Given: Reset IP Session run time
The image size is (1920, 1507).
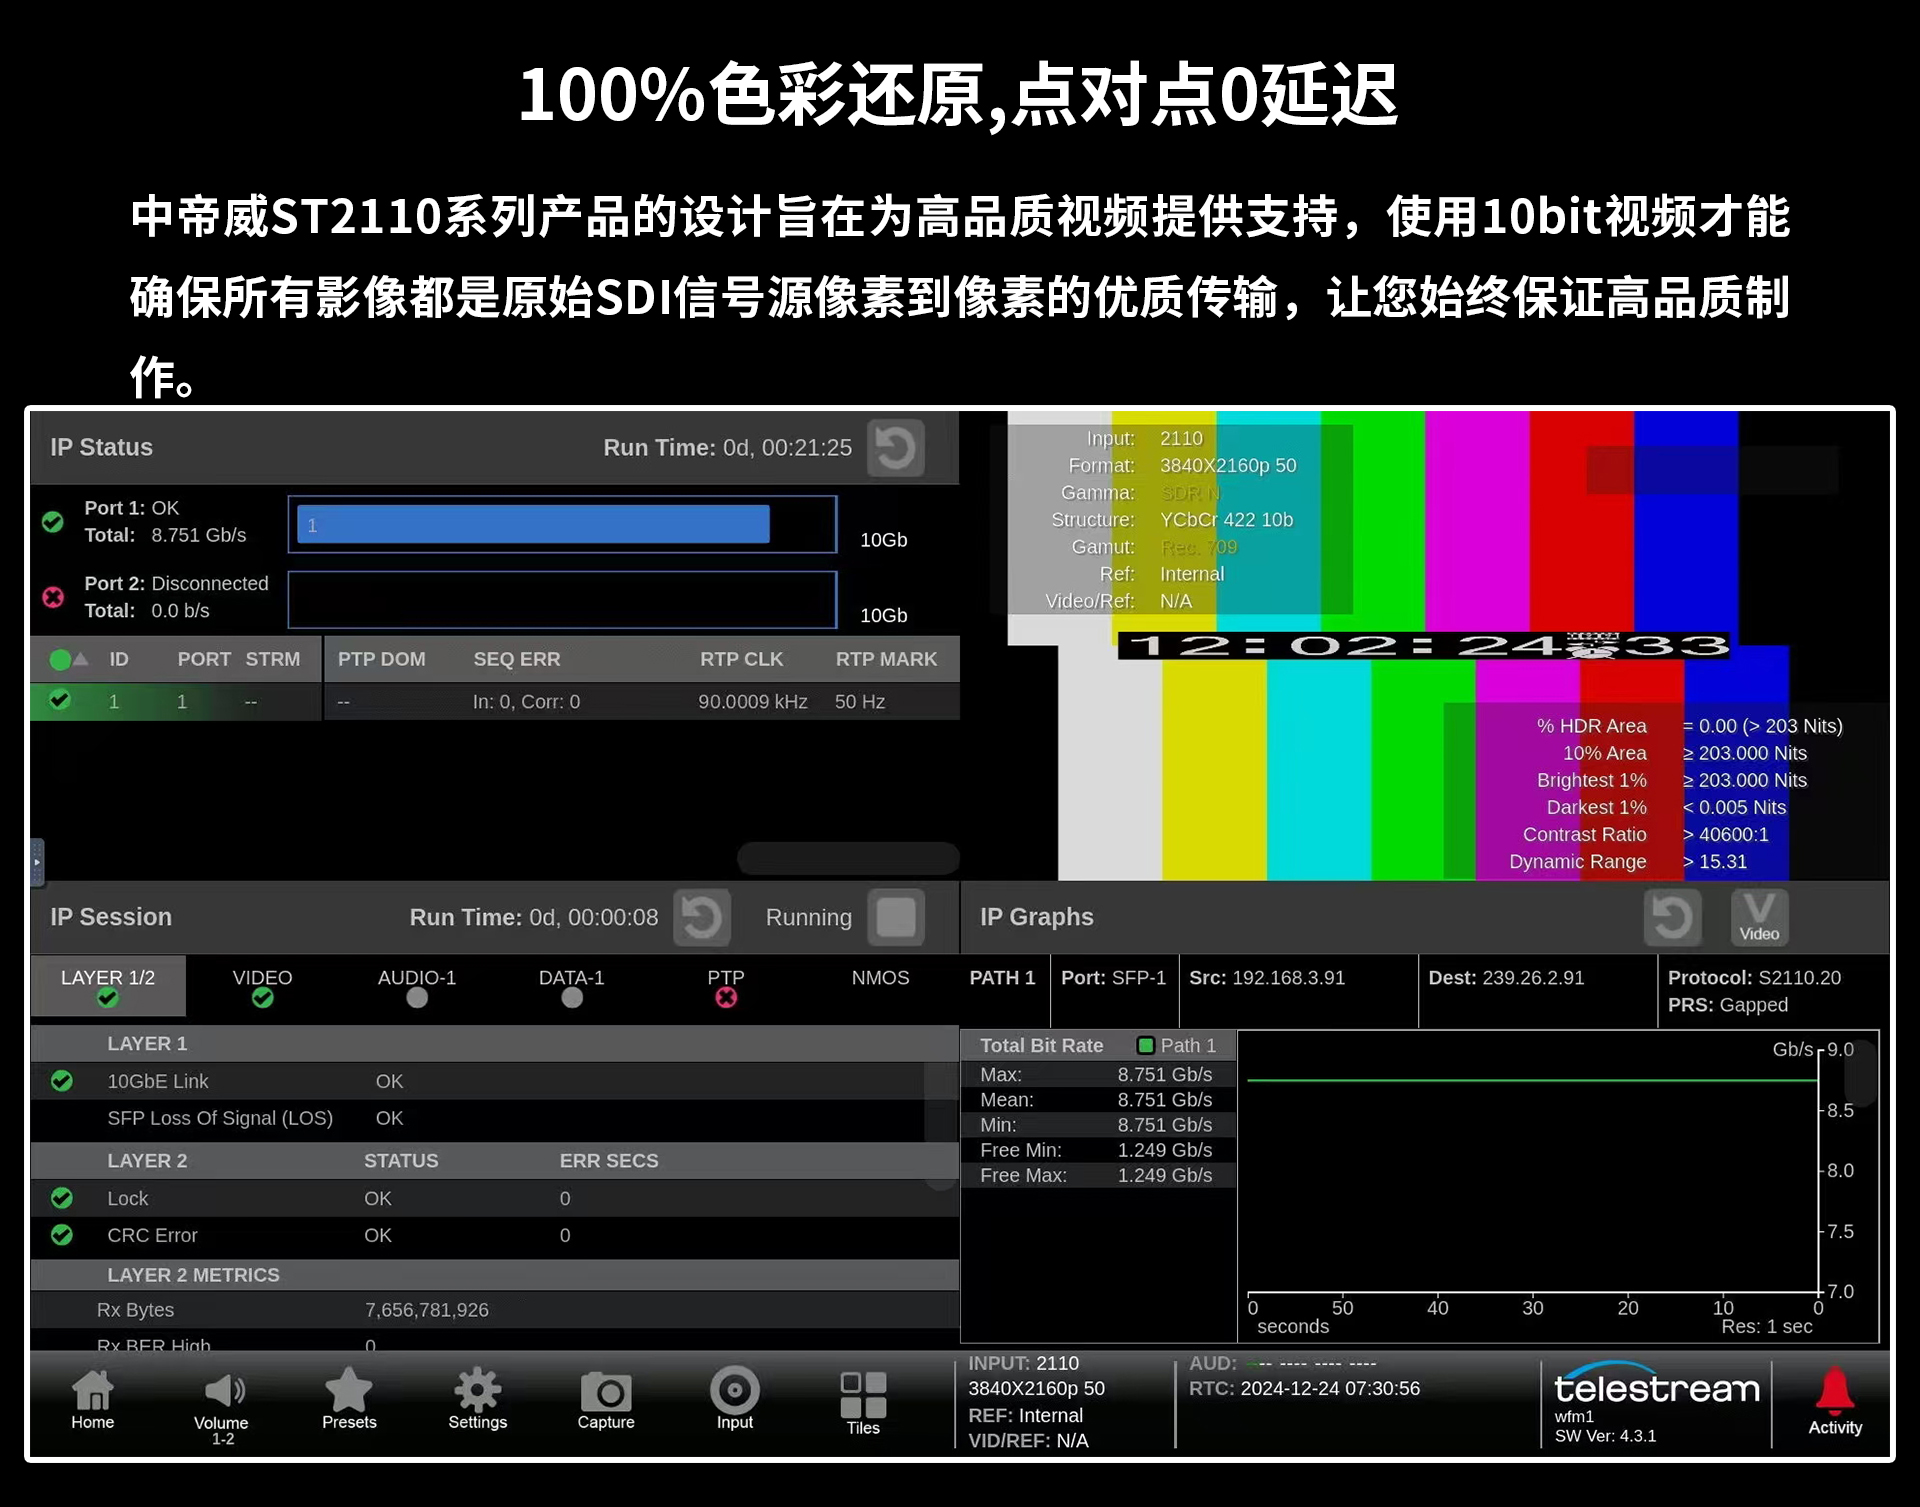Looking at the screenshot, I should tap(701, 917).
